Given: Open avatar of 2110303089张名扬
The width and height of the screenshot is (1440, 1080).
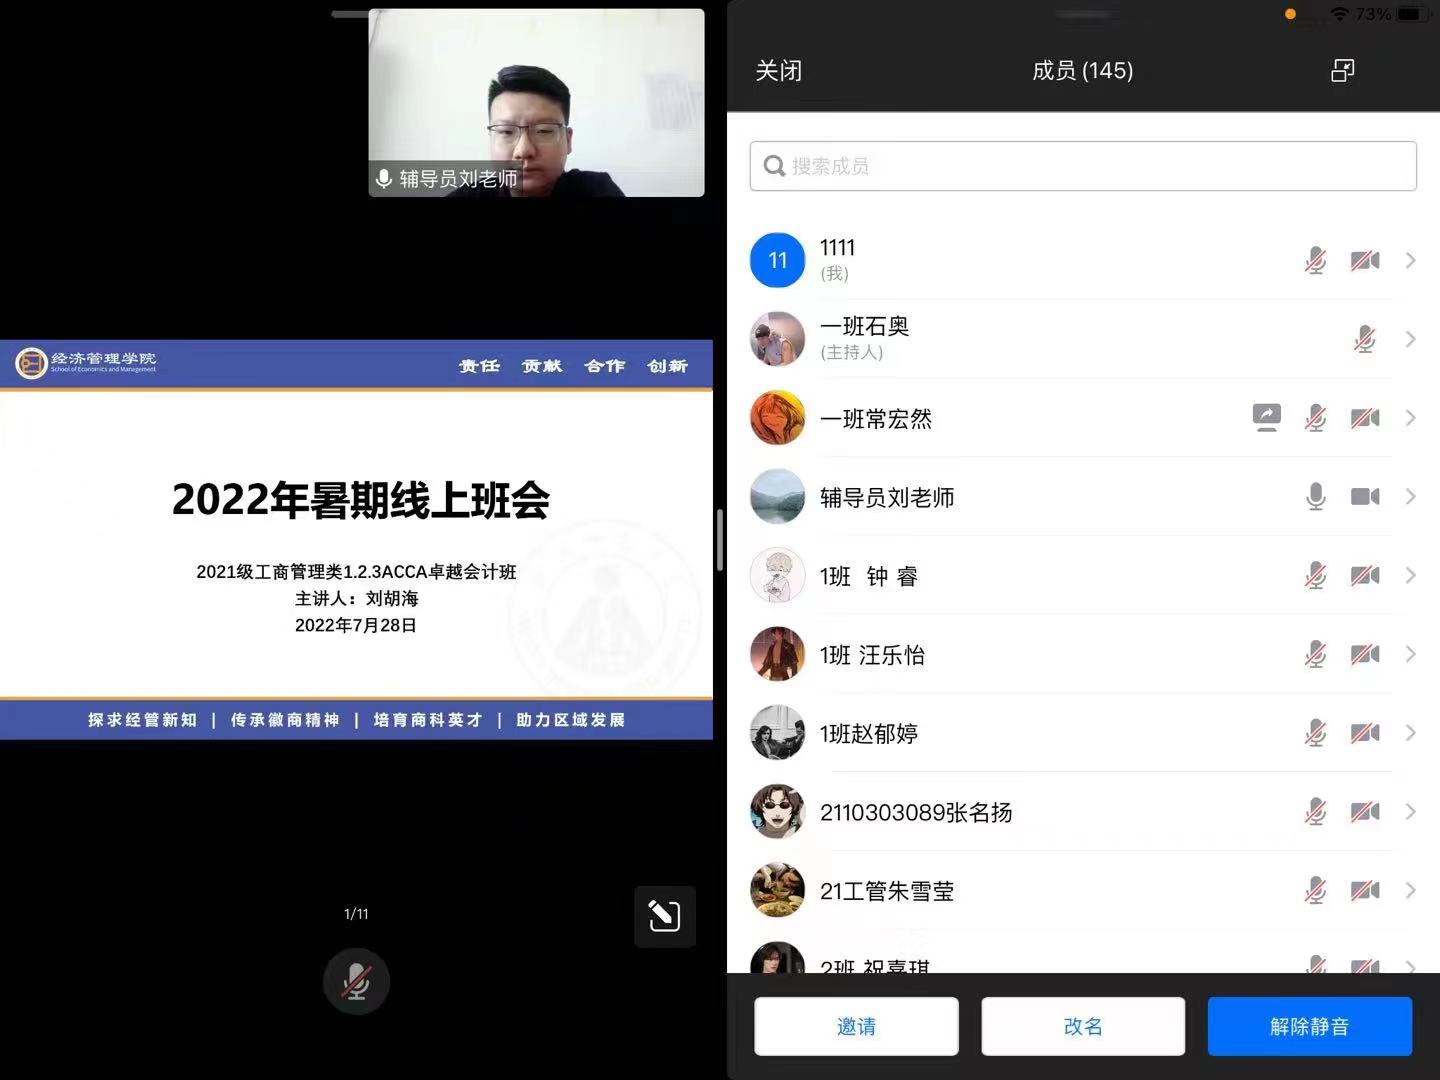Looking at the screenshot, I should [777, 812].
